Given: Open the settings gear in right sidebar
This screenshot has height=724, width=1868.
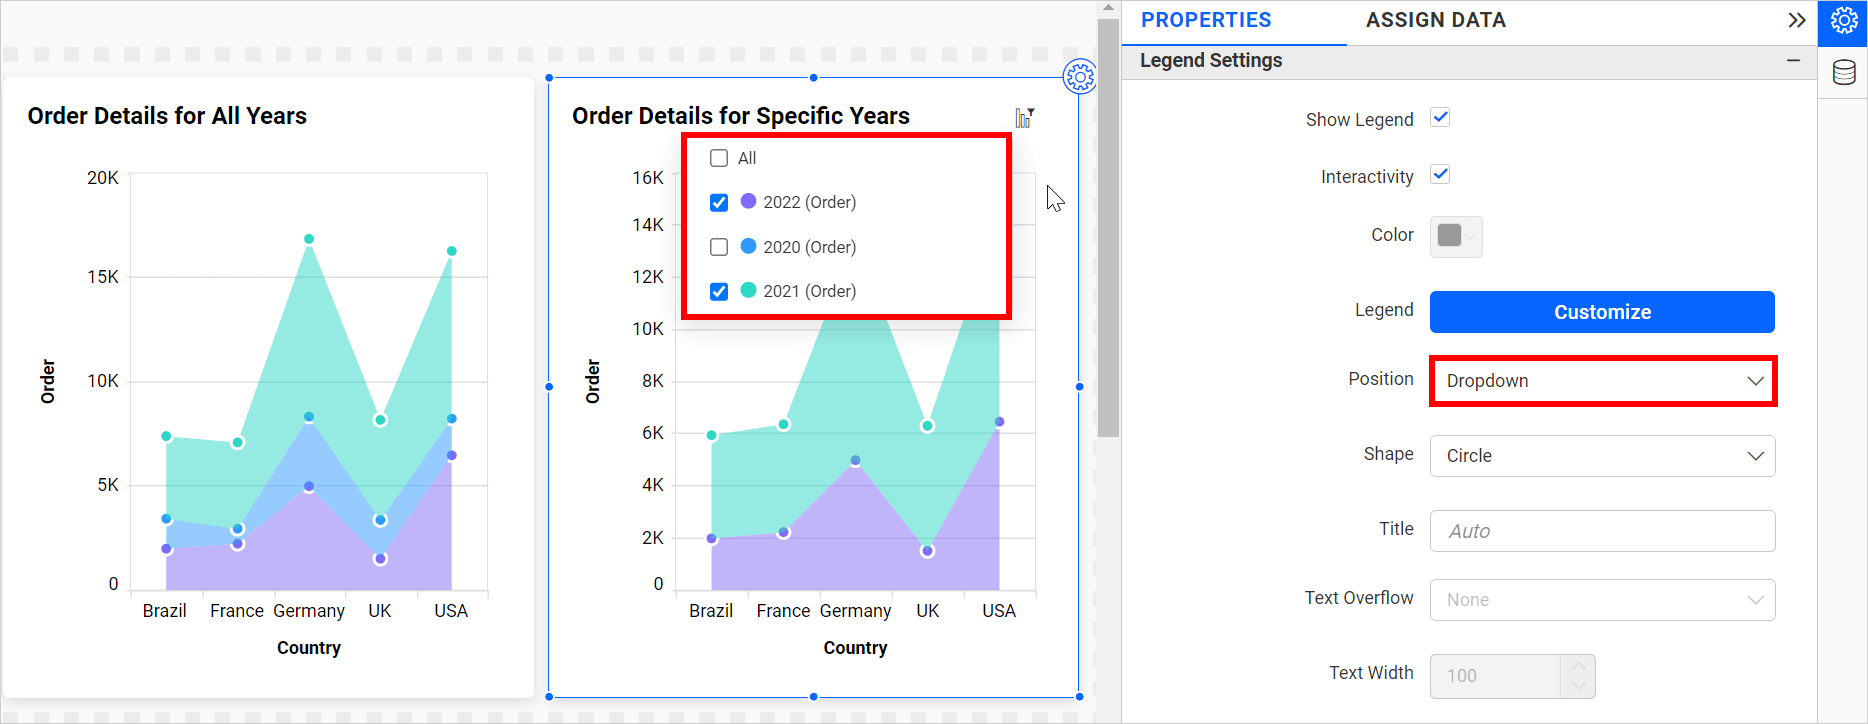Looking at the screenshot, I should point(1843,21).
